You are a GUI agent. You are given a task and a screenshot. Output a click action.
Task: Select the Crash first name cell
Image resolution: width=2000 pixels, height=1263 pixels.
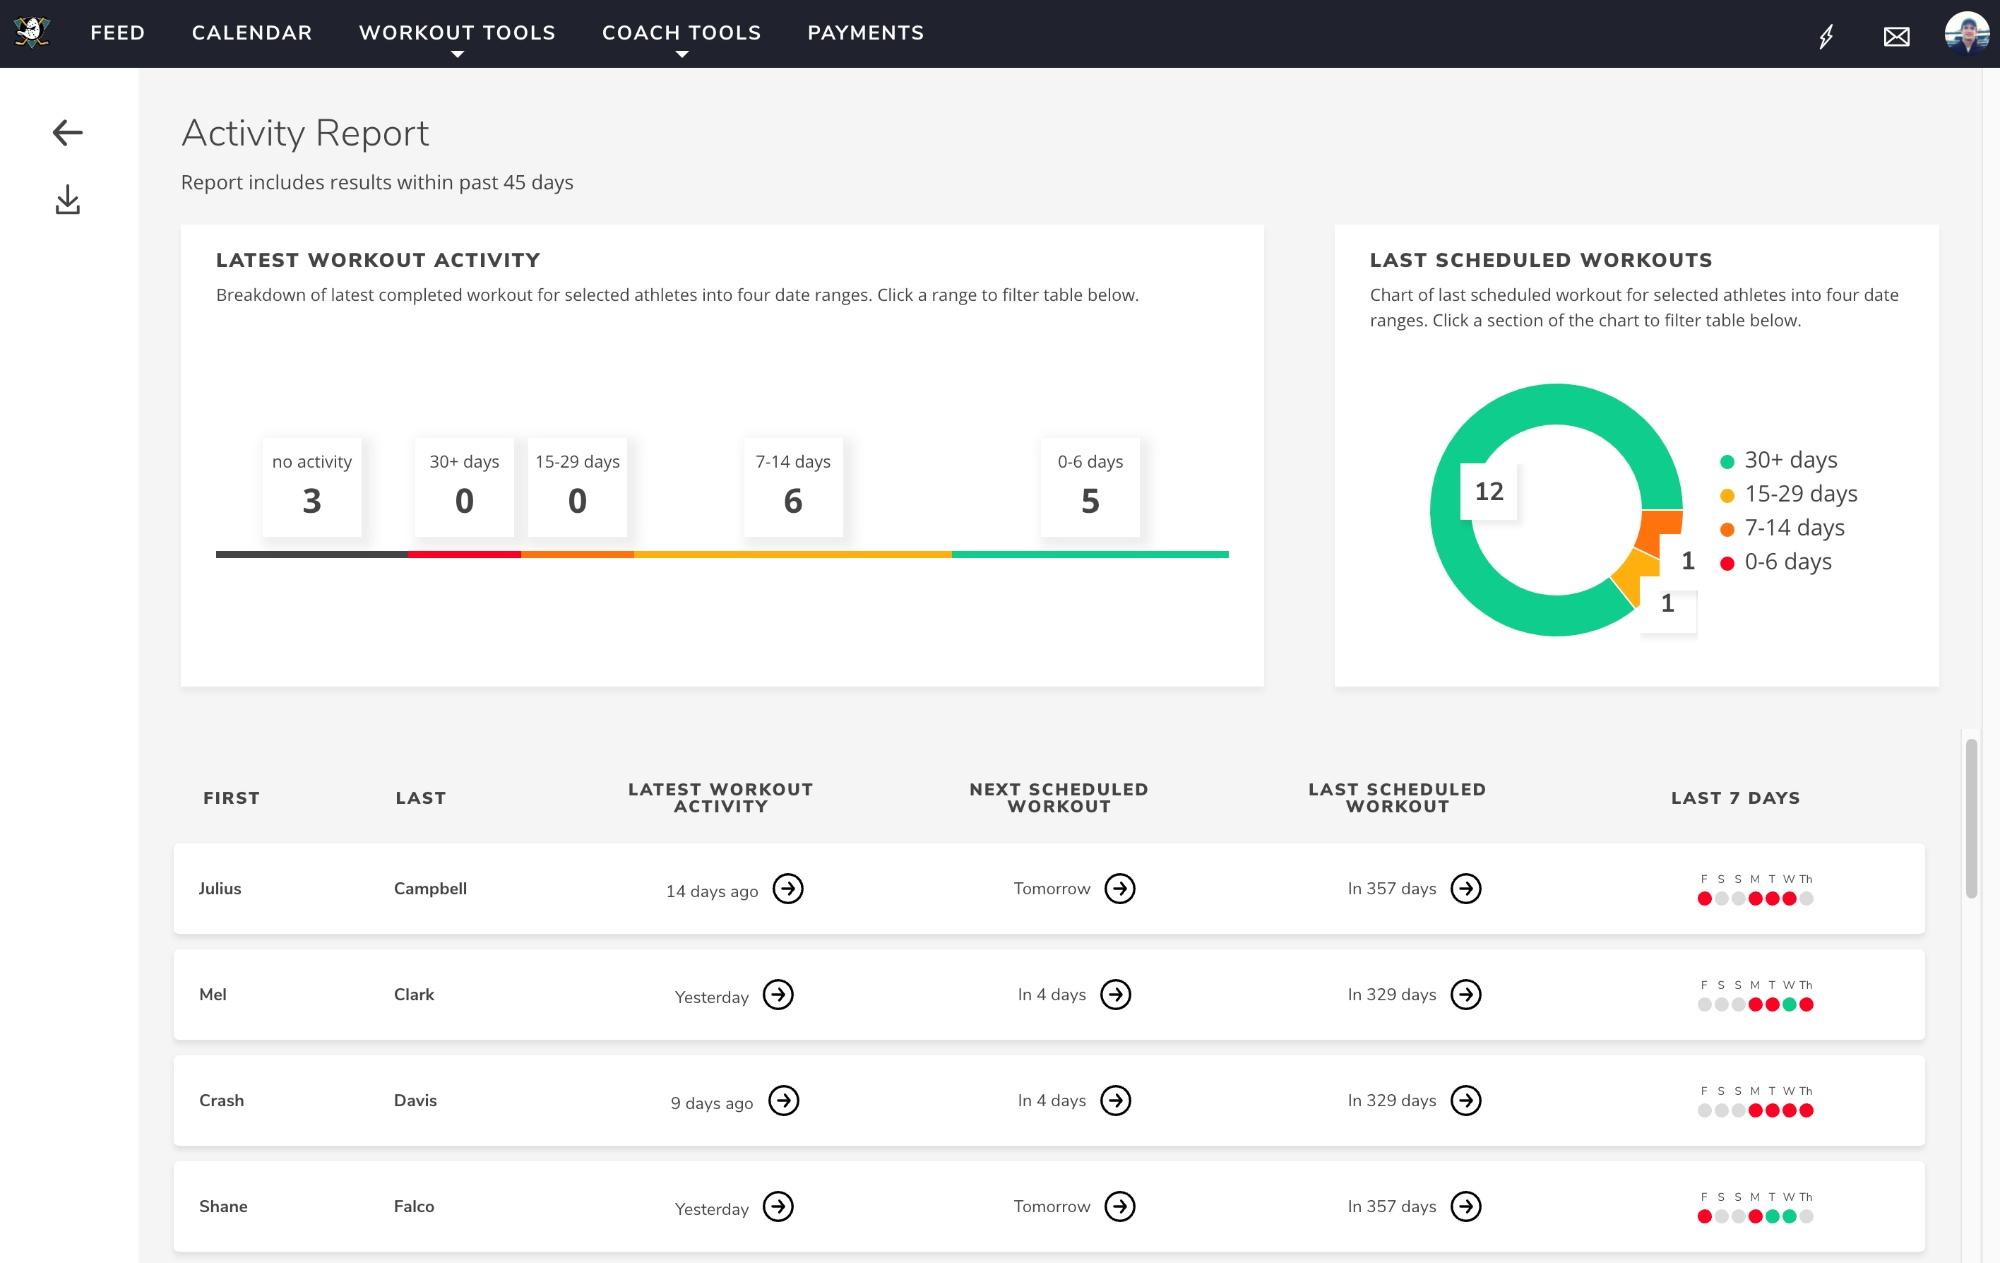221,1100
